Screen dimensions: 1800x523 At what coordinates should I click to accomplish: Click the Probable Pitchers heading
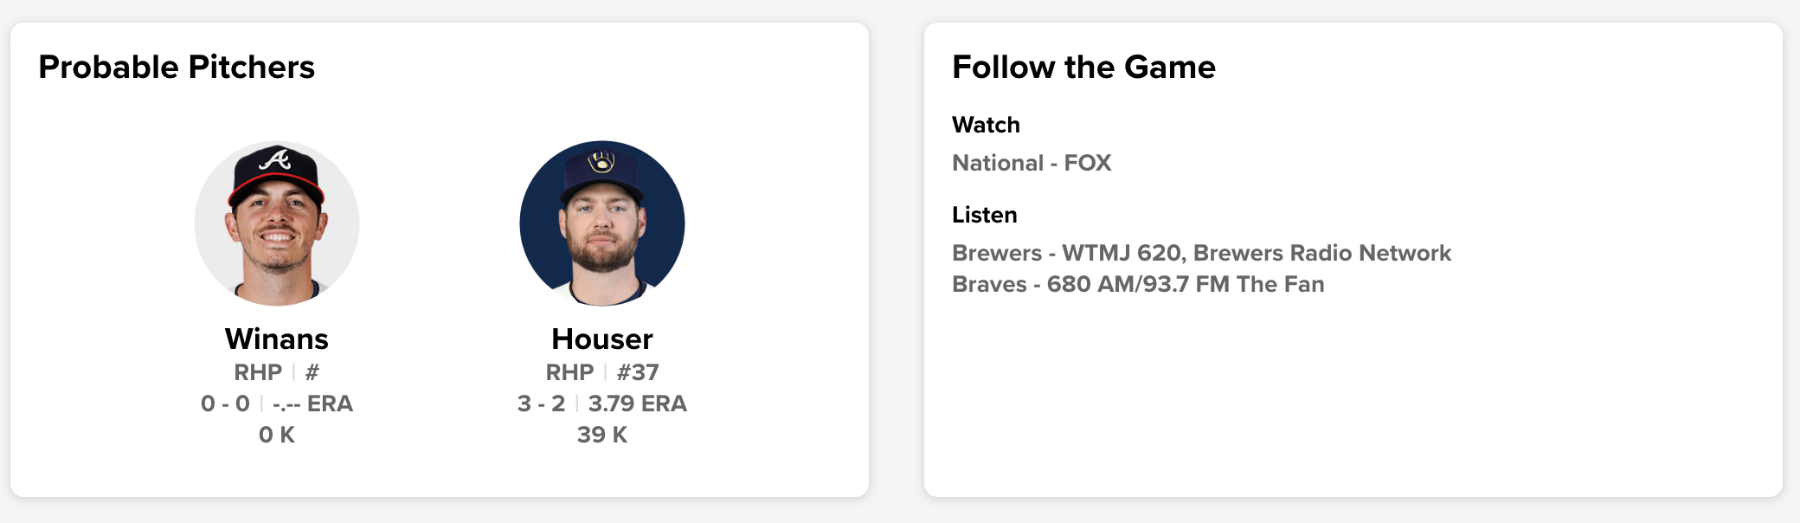[177, 67]
